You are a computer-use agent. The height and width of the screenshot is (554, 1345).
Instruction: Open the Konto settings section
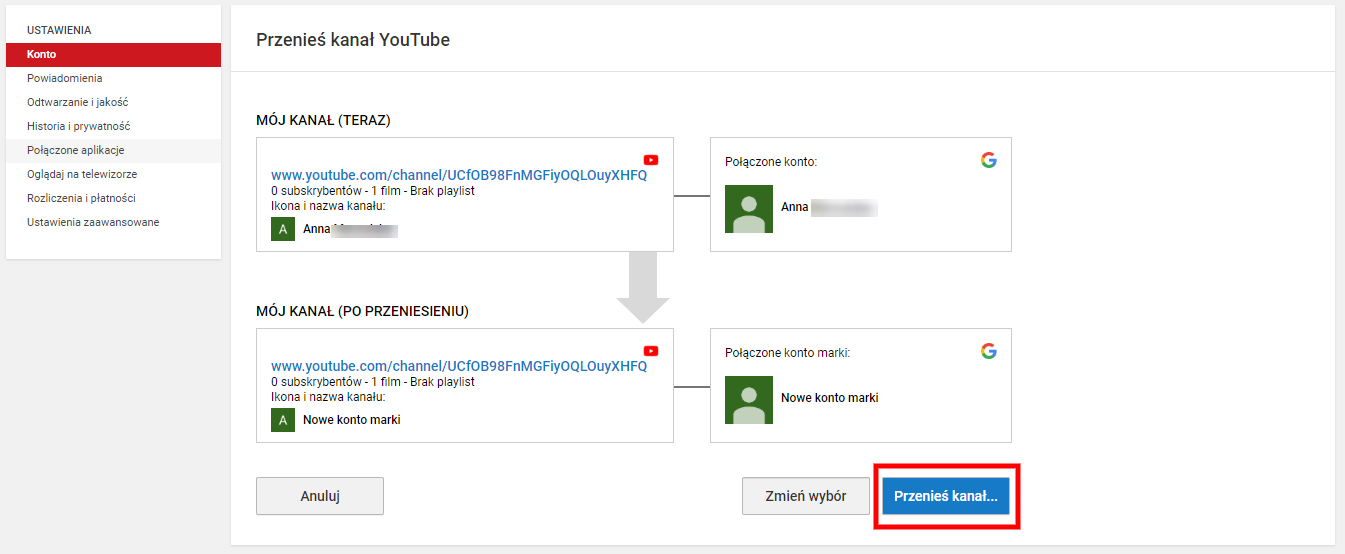point(113,54)
